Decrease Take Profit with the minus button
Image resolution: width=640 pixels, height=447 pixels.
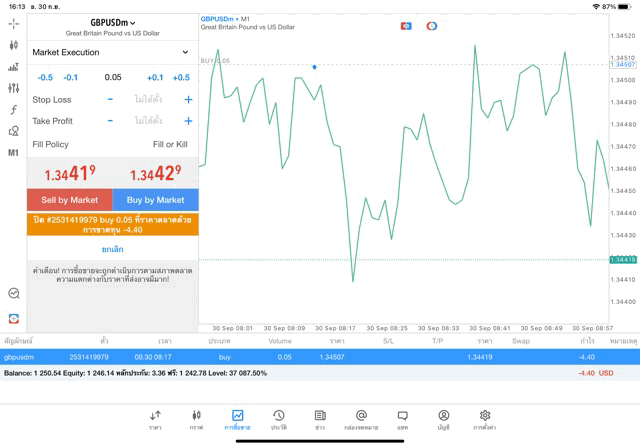(x=110, y=121)
